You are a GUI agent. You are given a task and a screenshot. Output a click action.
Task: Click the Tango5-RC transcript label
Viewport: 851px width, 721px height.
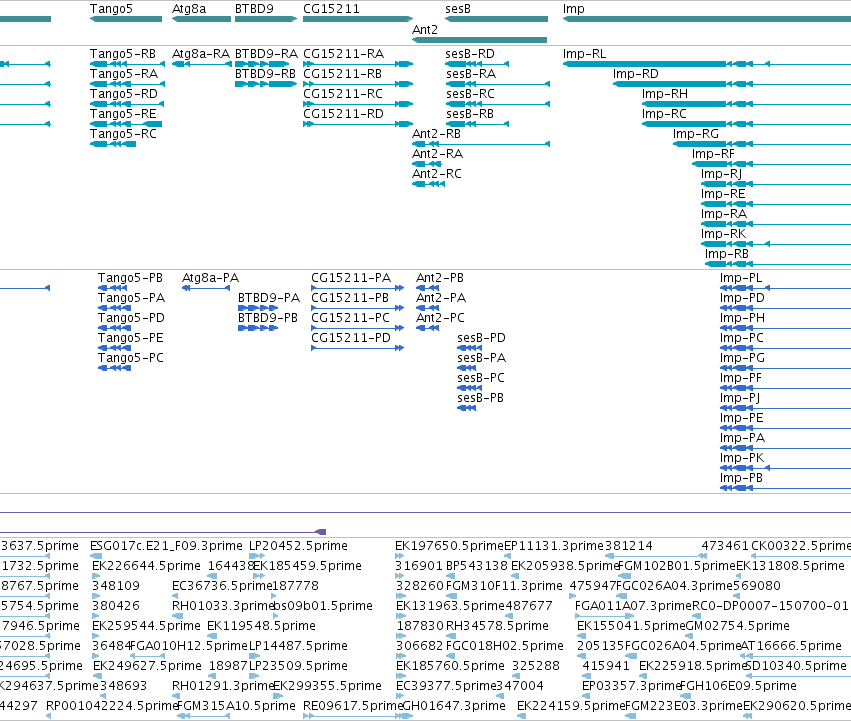click(x=123, y=134)
